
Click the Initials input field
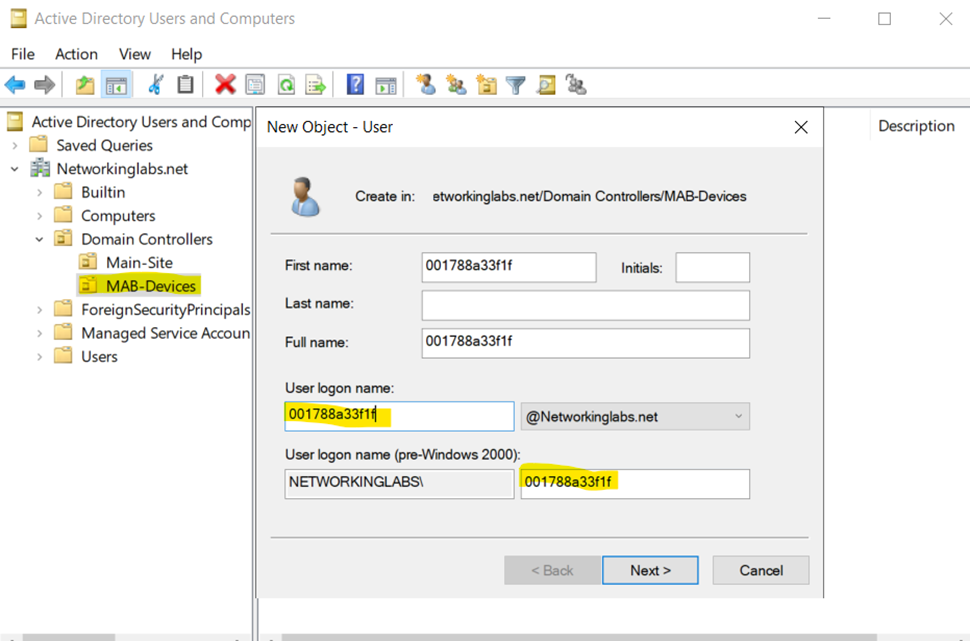713,267
